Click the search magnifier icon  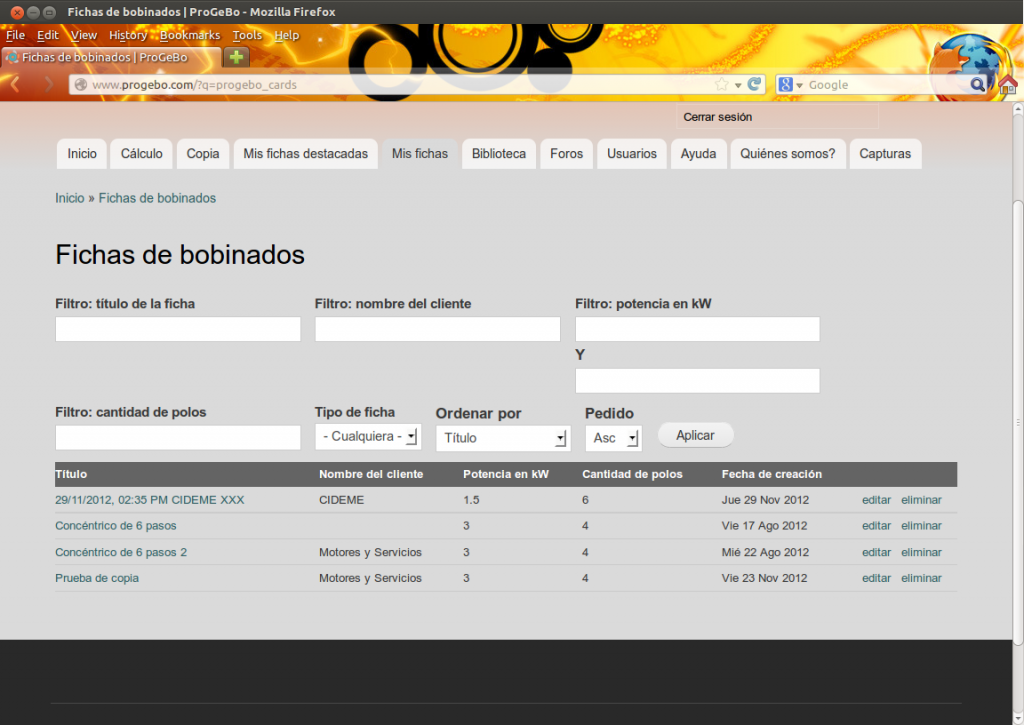(x=977, y=85)
